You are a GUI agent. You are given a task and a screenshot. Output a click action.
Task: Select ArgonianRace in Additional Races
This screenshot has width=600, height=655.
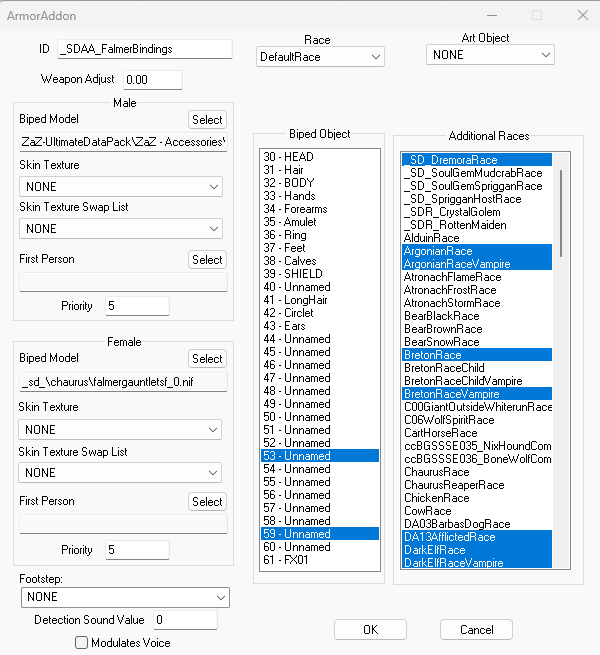[477, 251]
